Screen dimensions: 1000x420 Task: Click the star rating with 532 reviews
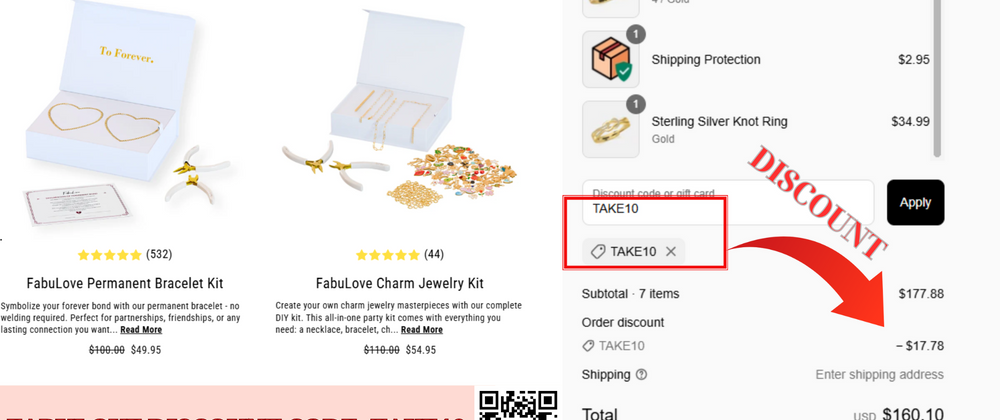click(x=109, y=254)
